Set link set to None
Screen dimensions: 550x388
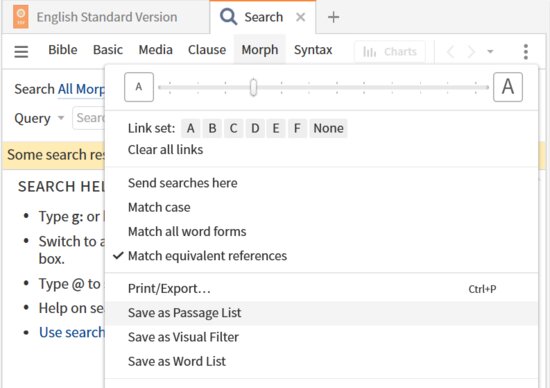tap(328, 128)
